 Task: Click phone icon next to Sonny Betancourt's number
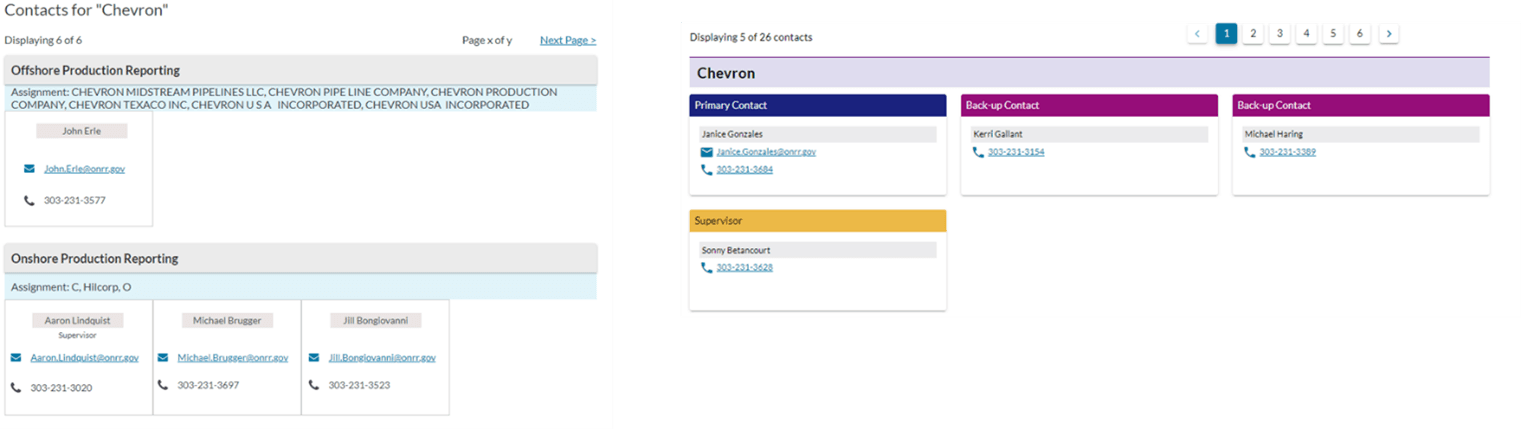[x=707, y=268]
